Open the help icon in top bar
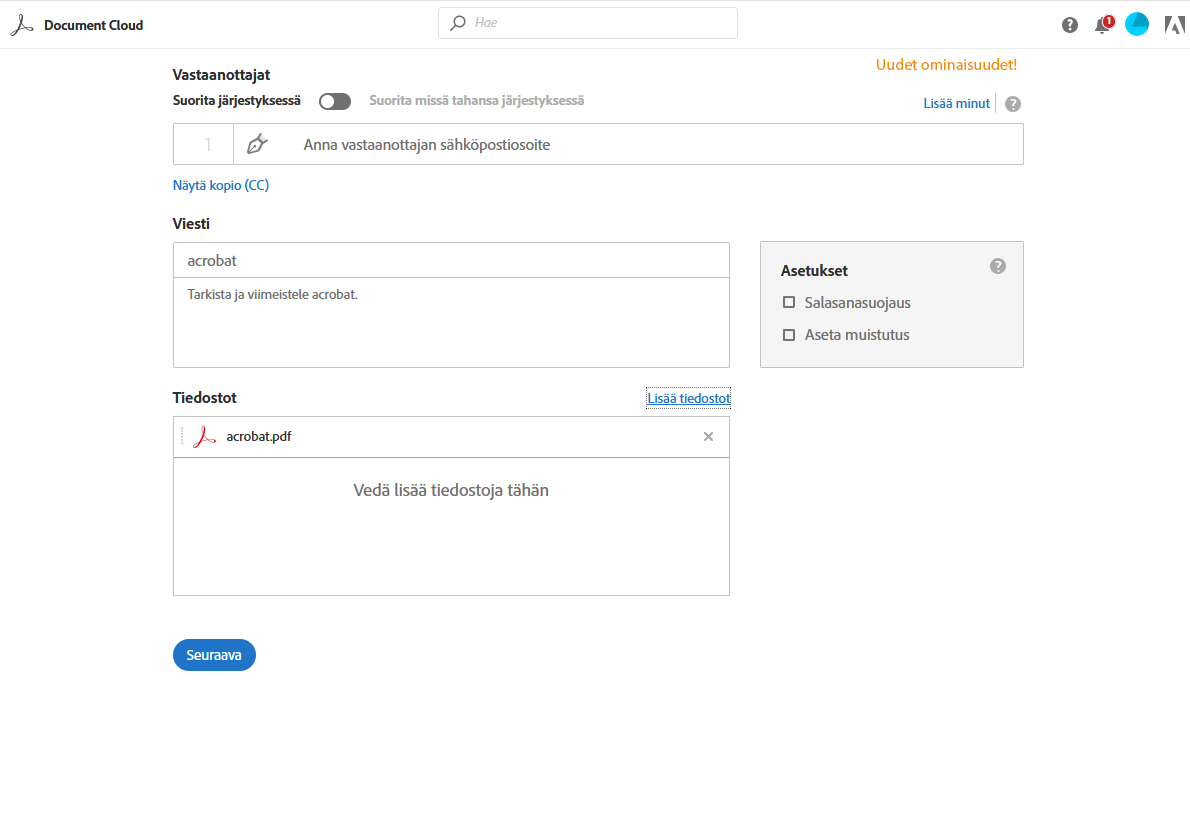This screenshot has height=825, width=1190. point(1070,25)
